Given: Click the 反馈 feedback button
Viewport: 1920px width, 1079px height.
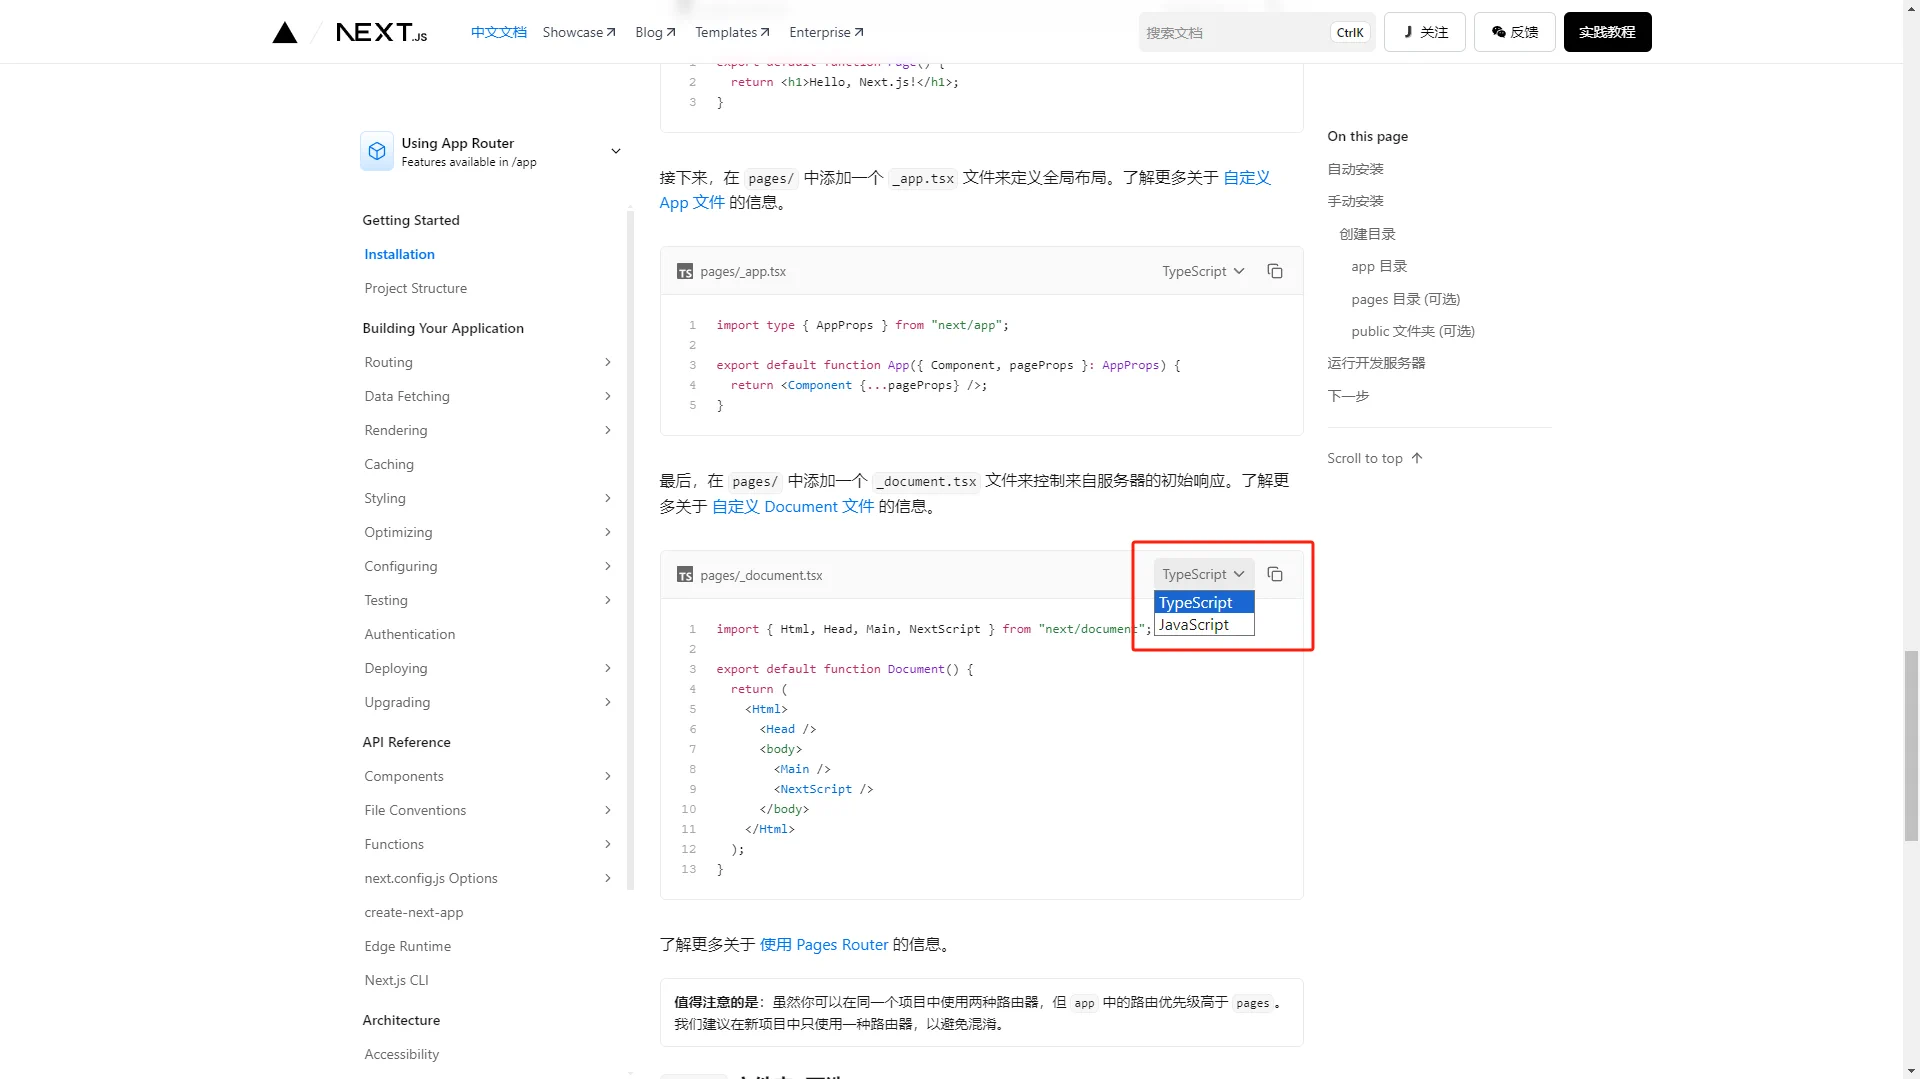Looking at the screenshot, I should (1514, 32).
